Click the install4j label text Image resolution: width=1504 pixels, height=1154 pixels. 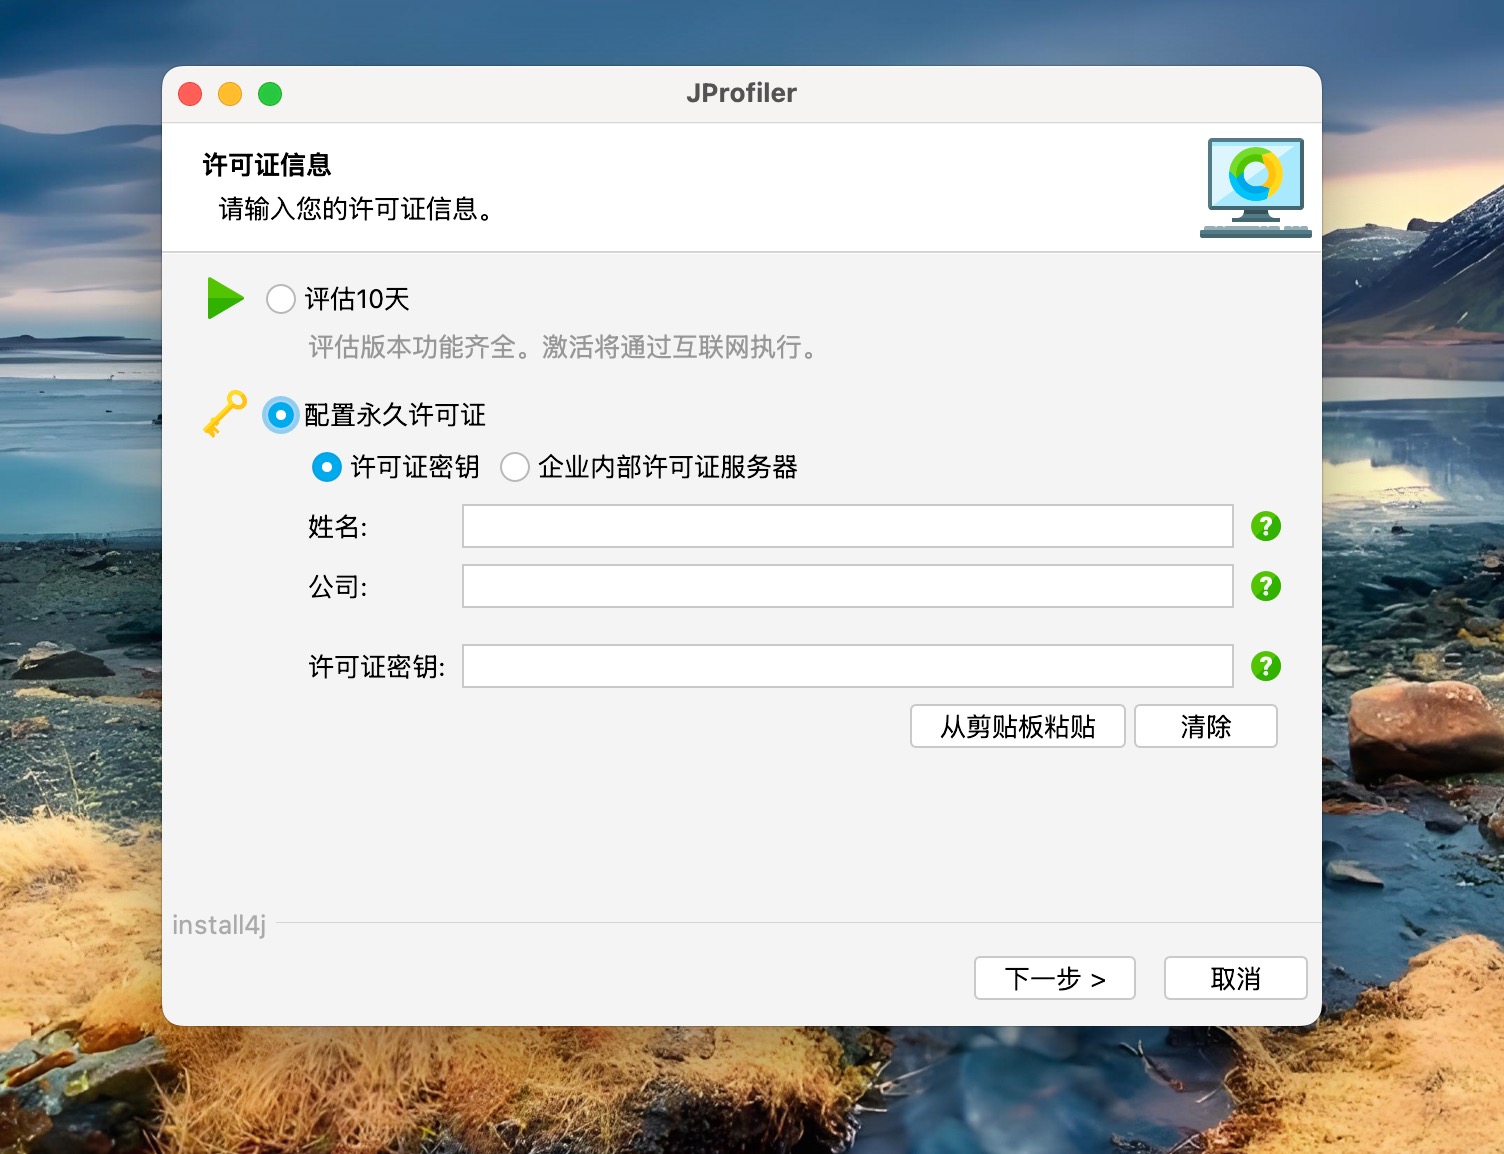(219, 925)
